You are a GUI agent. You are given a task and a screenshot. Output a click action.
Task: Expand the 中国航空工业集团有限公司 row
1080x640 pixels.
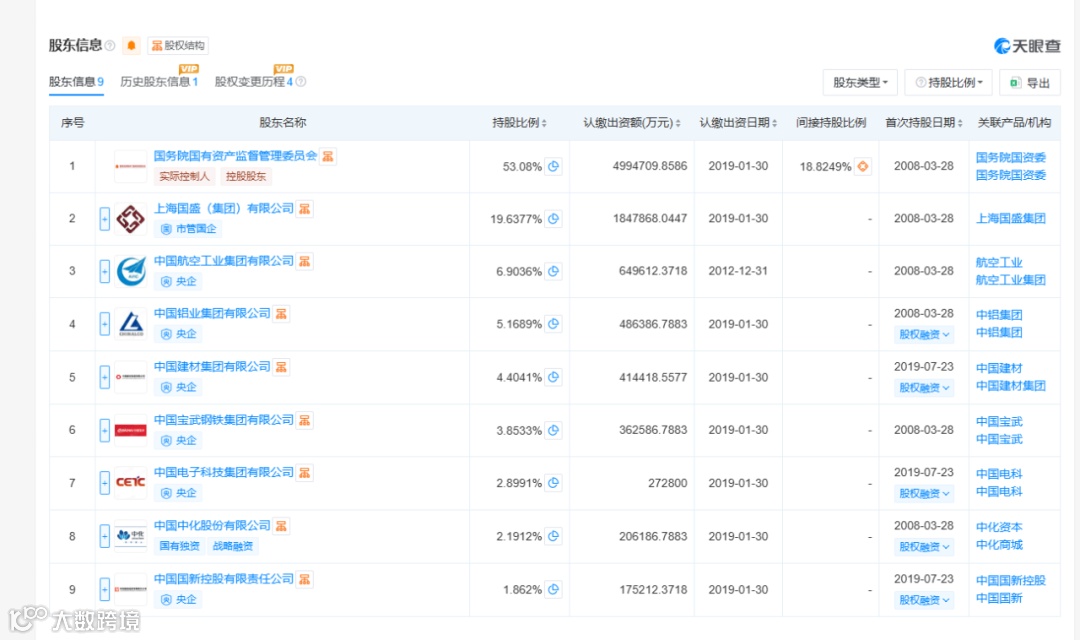tap(104, 271)
